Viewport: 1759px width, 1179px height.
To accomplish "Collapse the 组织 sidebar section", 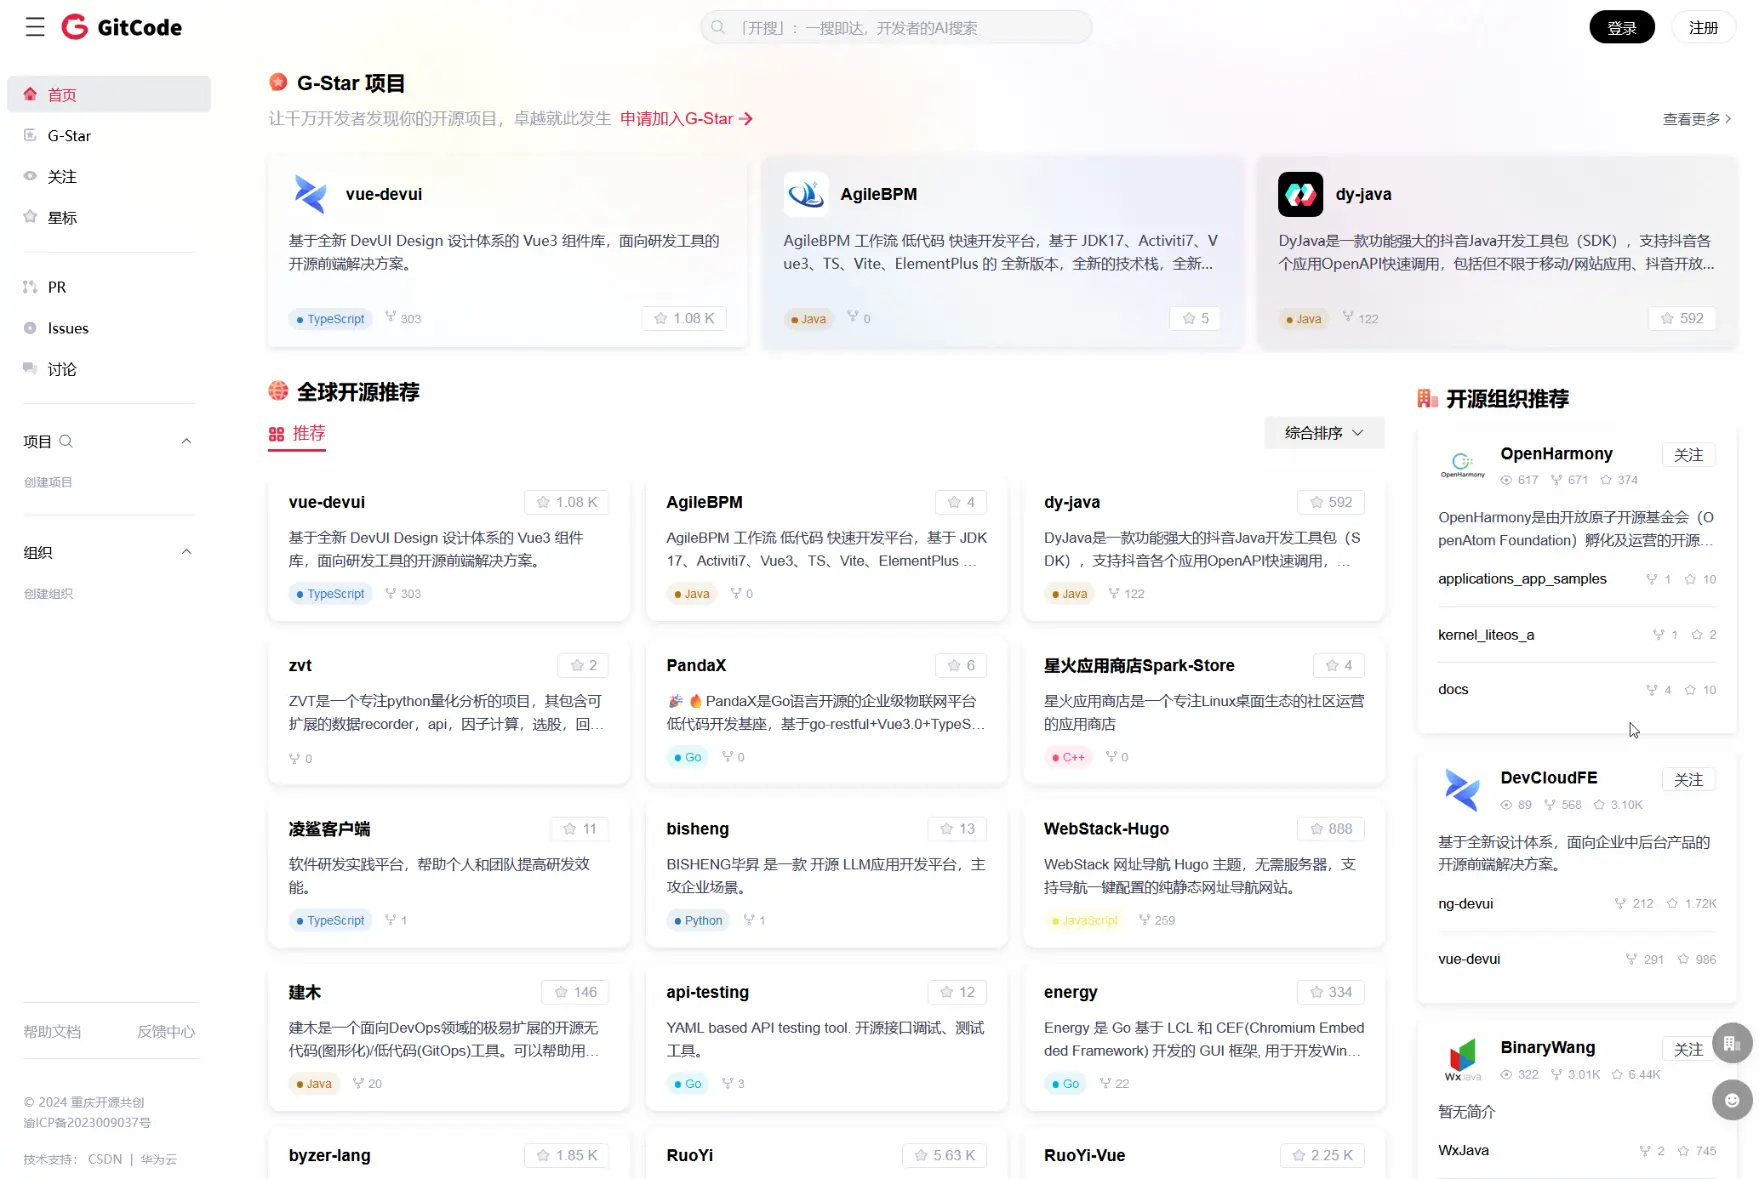I will coord(186,552).
